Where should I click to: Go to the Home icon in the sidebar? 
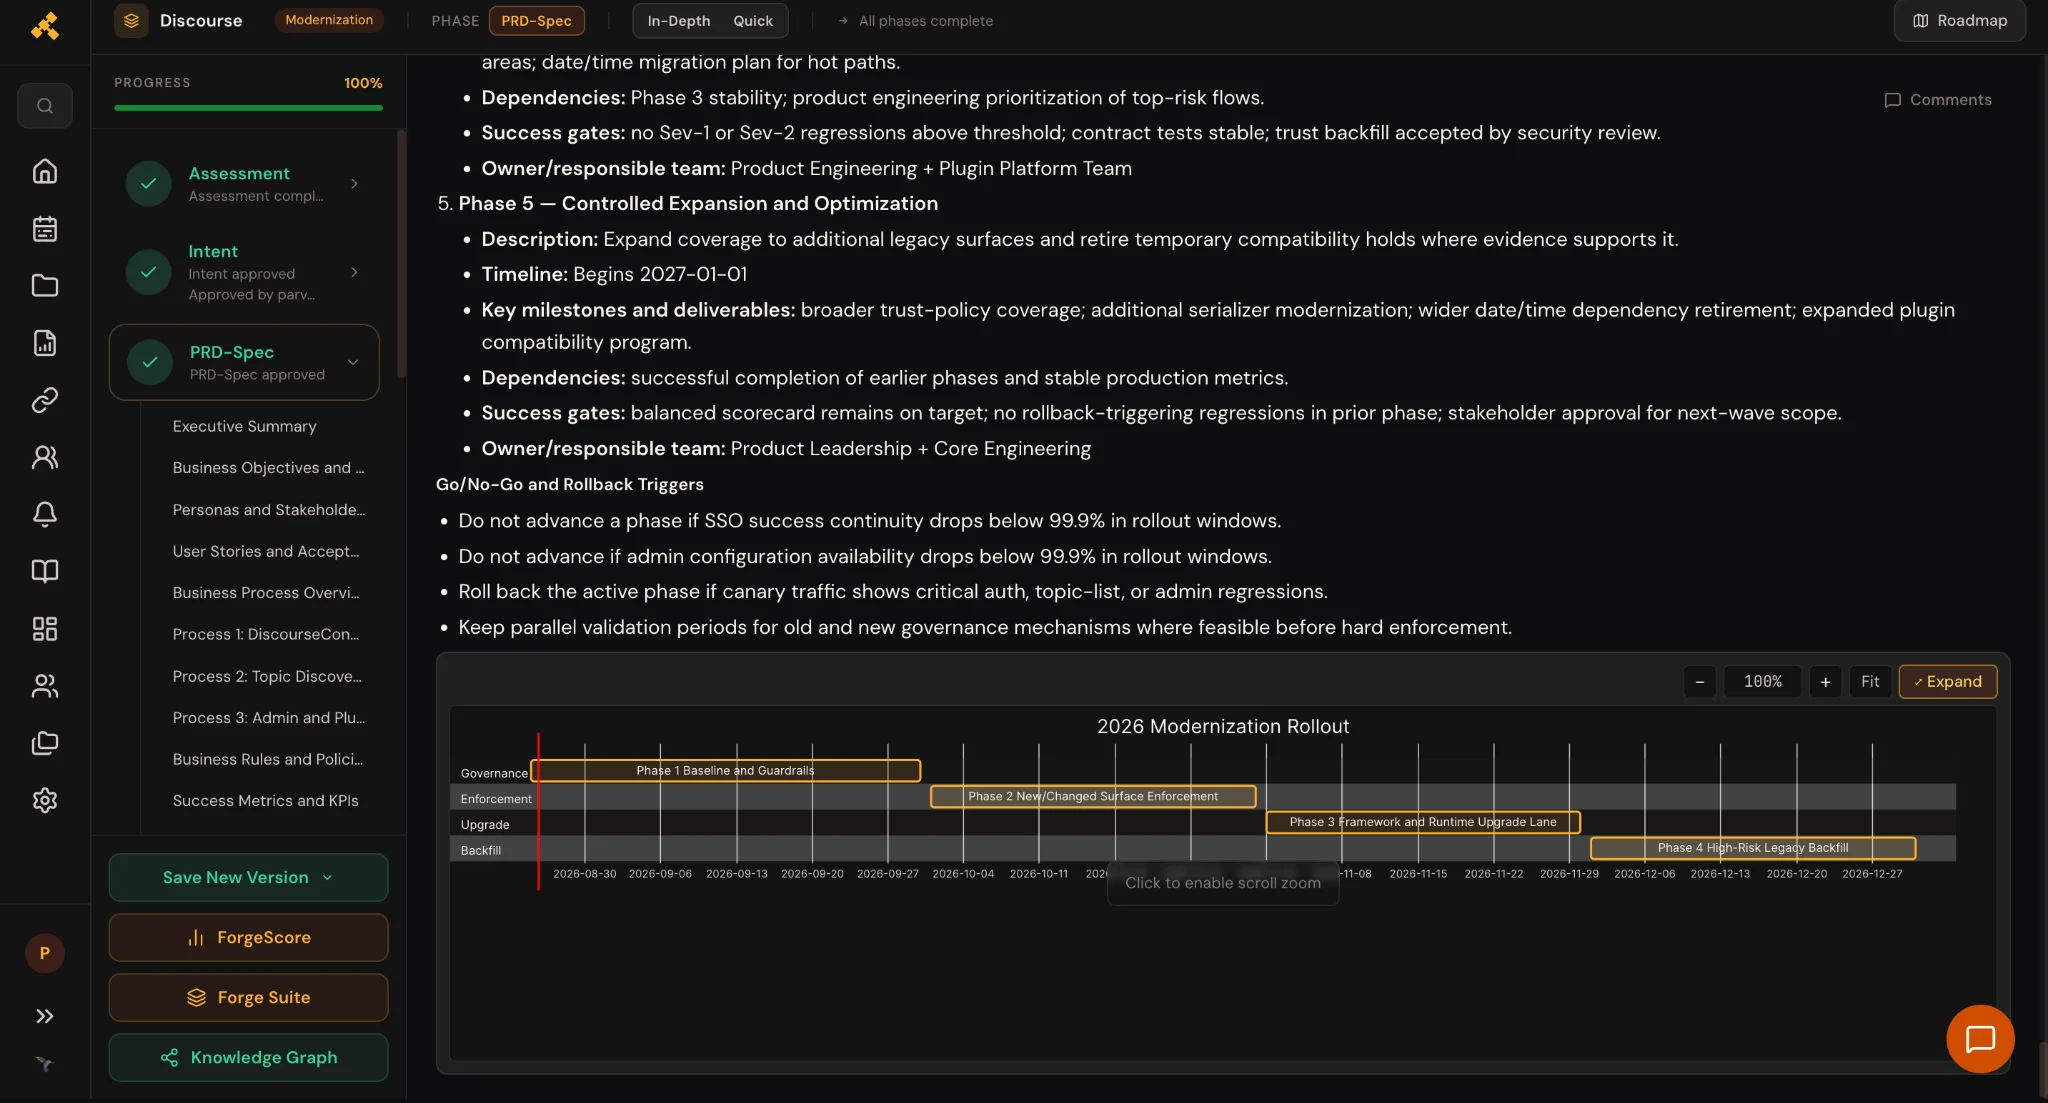[45, 171]
